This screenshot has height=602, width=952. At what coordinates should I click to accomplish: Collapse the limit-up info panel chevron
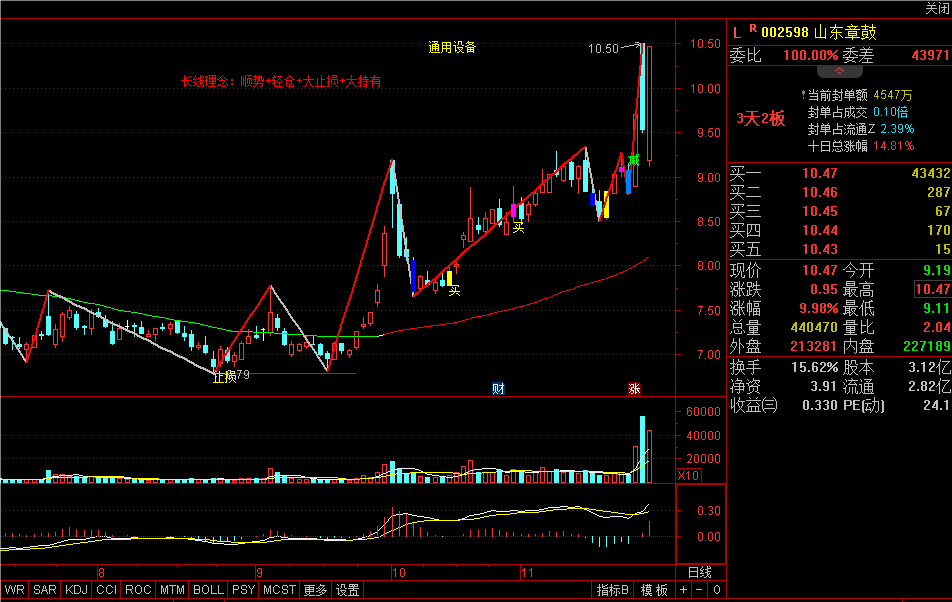839,71
